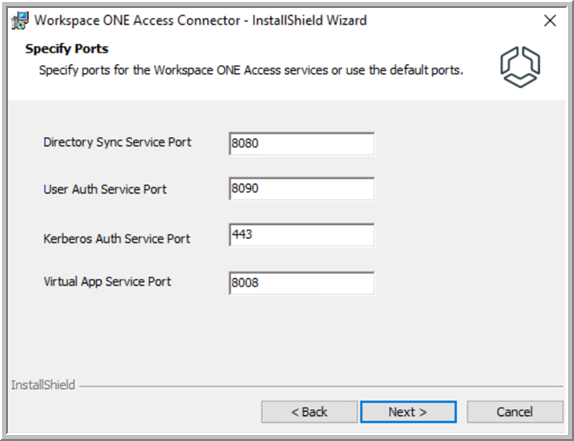Click the Kerberos Auth Service Port label
Viewport: 574px width, 441px height.
tap(117, 239)
